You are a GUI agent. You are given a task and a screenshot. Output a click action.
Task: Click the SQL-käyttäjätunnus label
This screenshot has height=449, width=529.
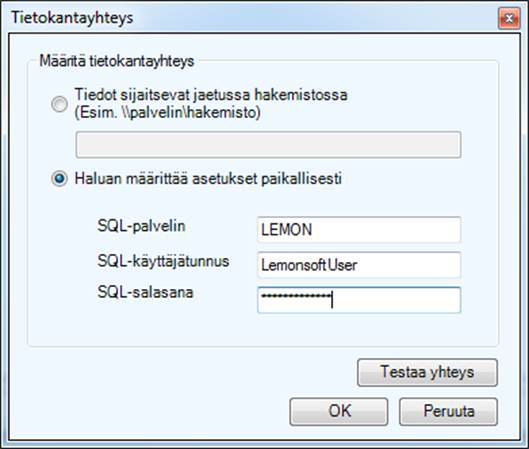(x=163, y=261)
